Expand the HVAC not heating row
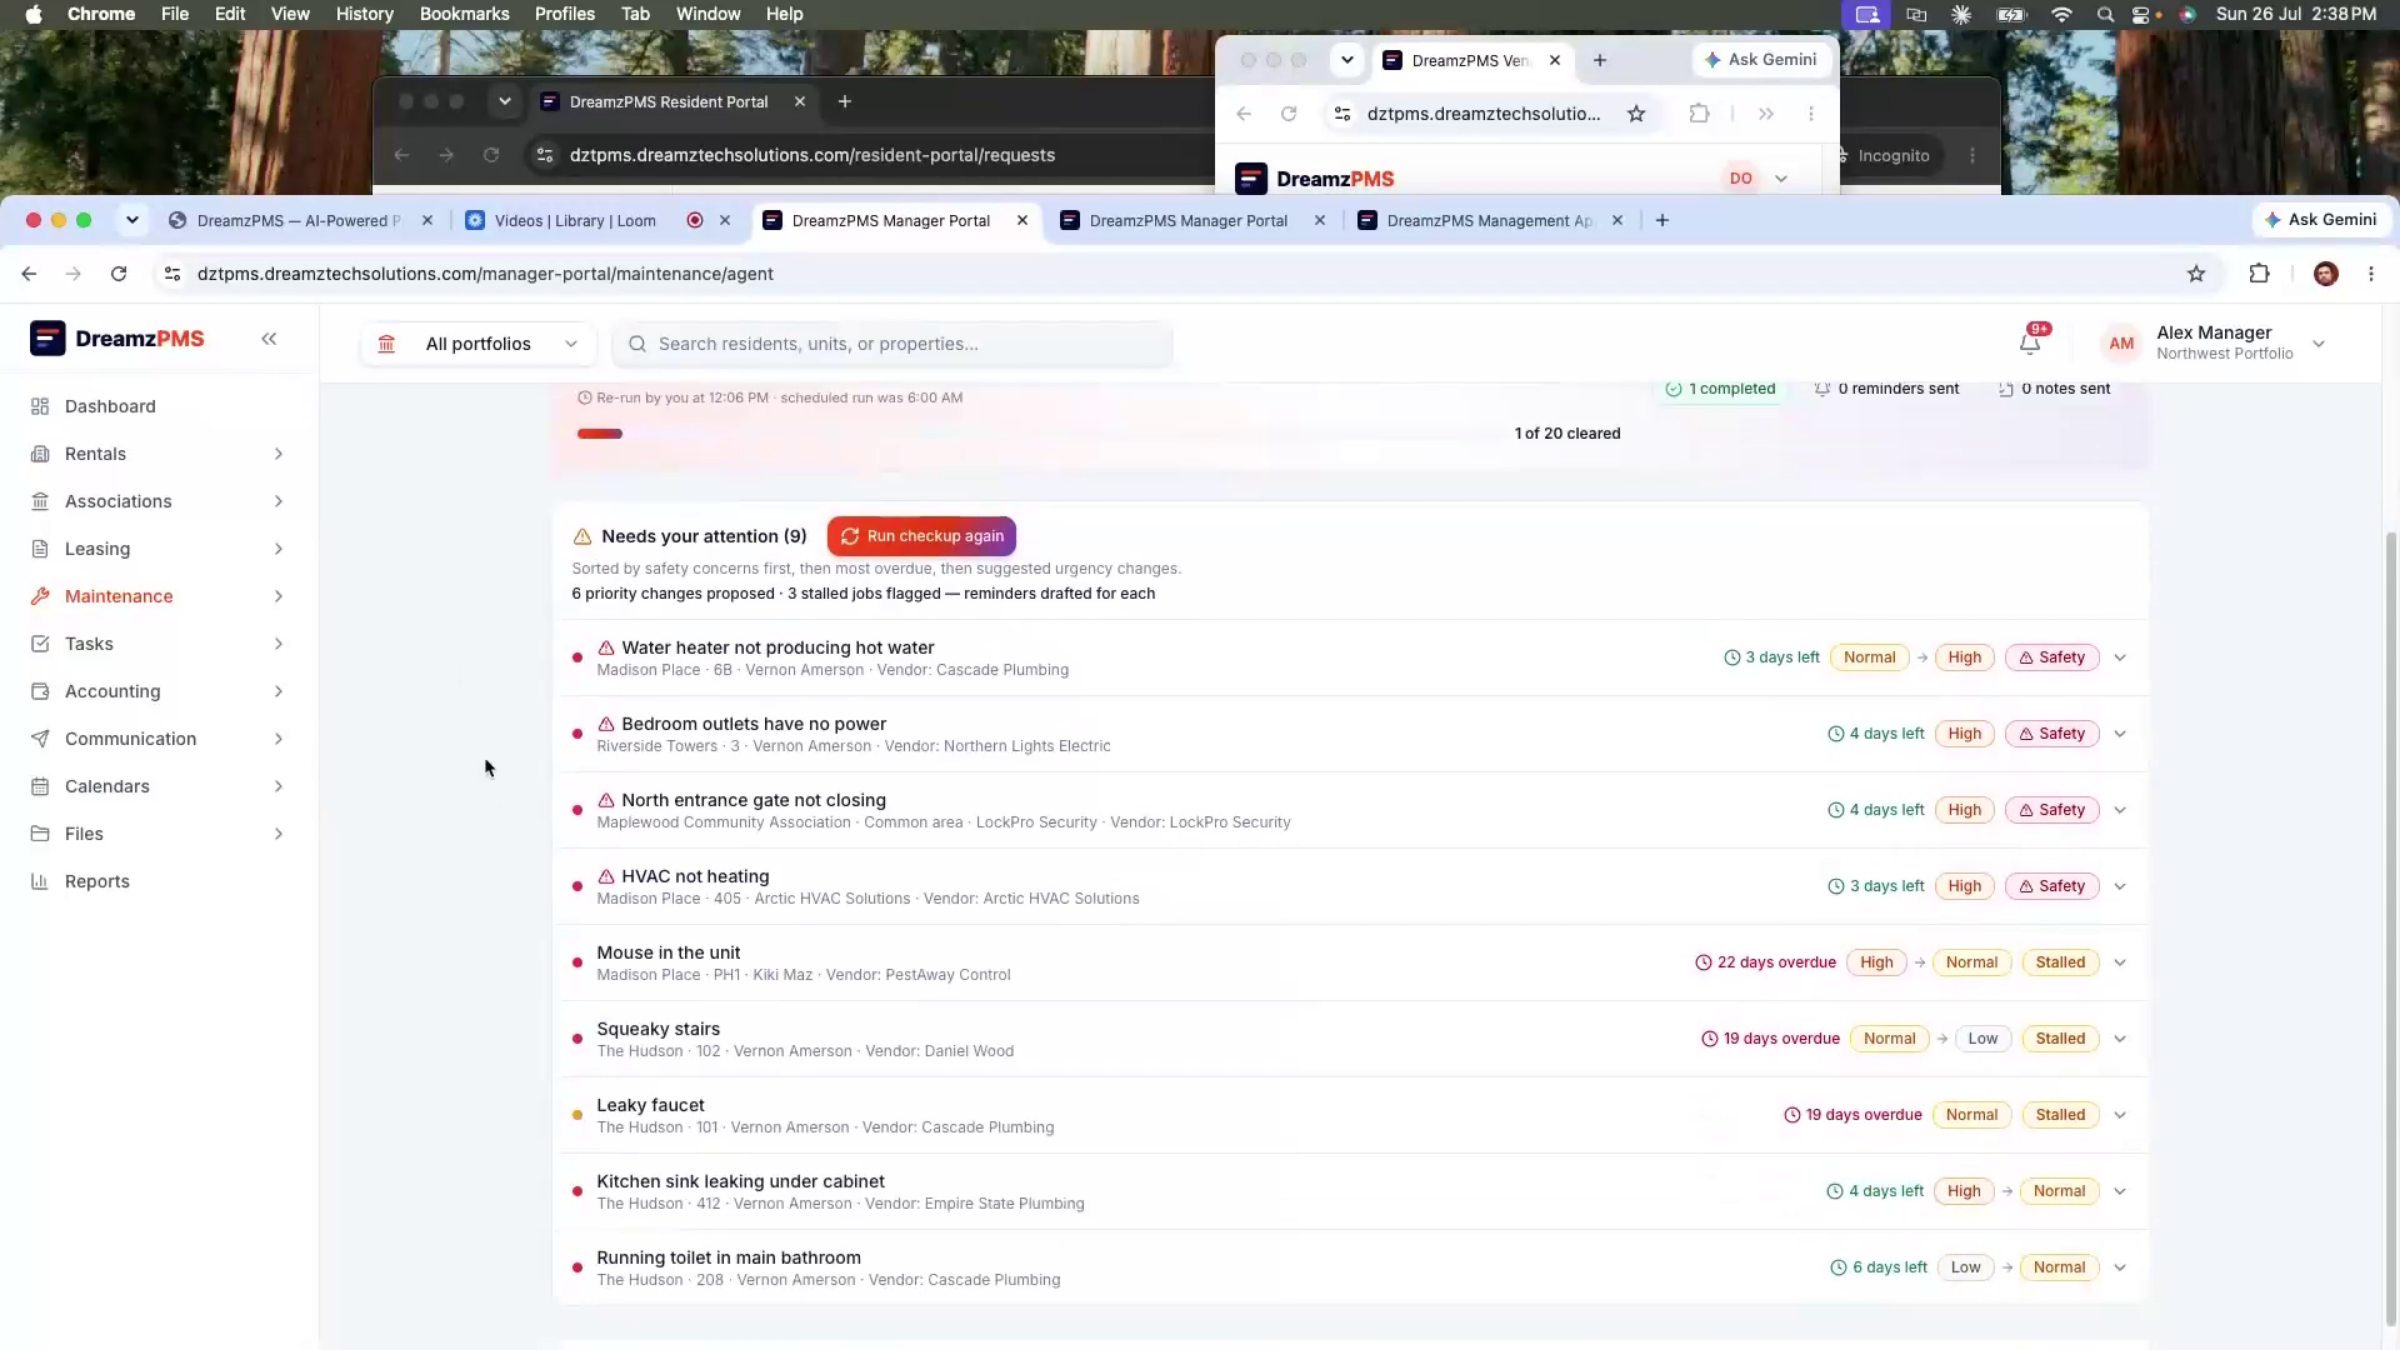This screenshot has height=1350, width=2400. (2120, 886)
